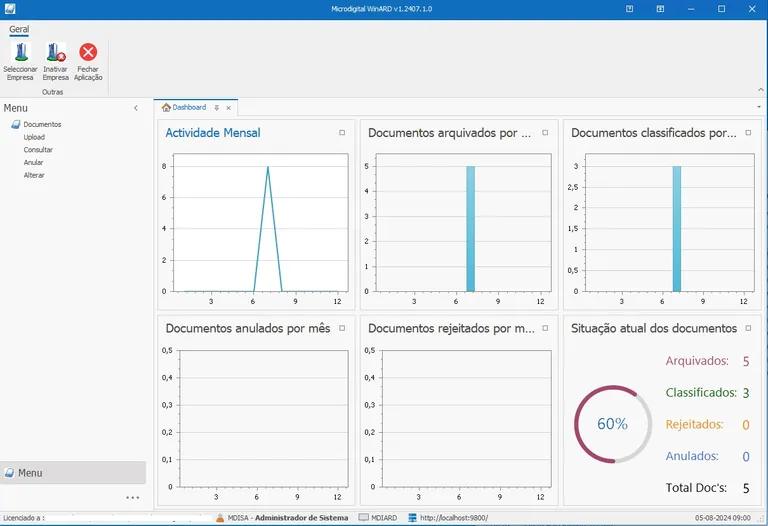The height and width of the screenshot is (526, 768).
Task: Open the Geral ribbon tab
Action: [x=19, y=29]
